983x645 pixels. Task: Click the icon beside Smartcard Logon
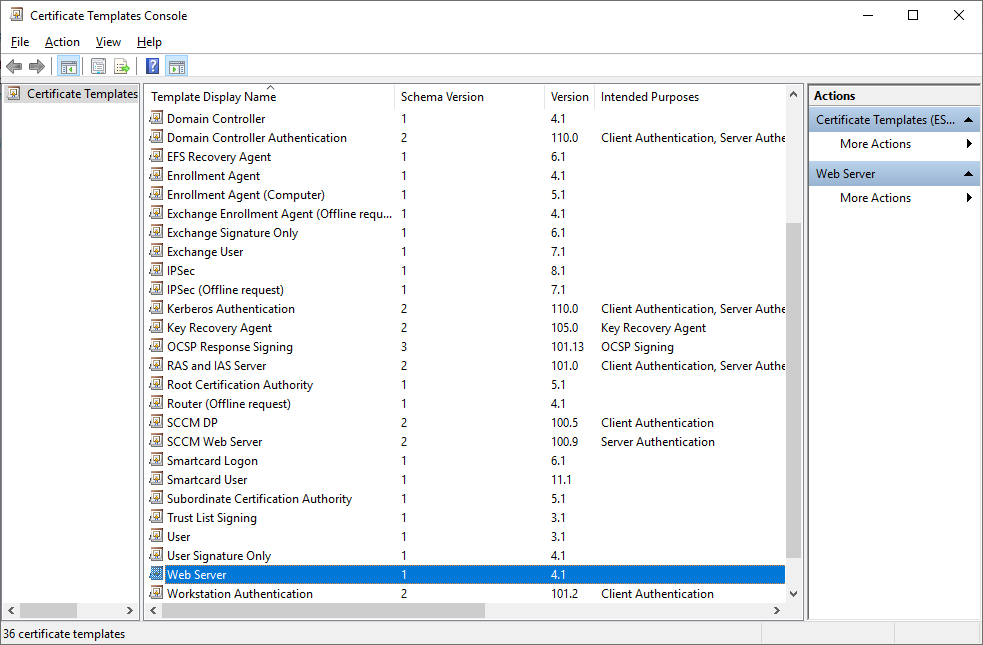pyautogui.click(x=156, y=460)
